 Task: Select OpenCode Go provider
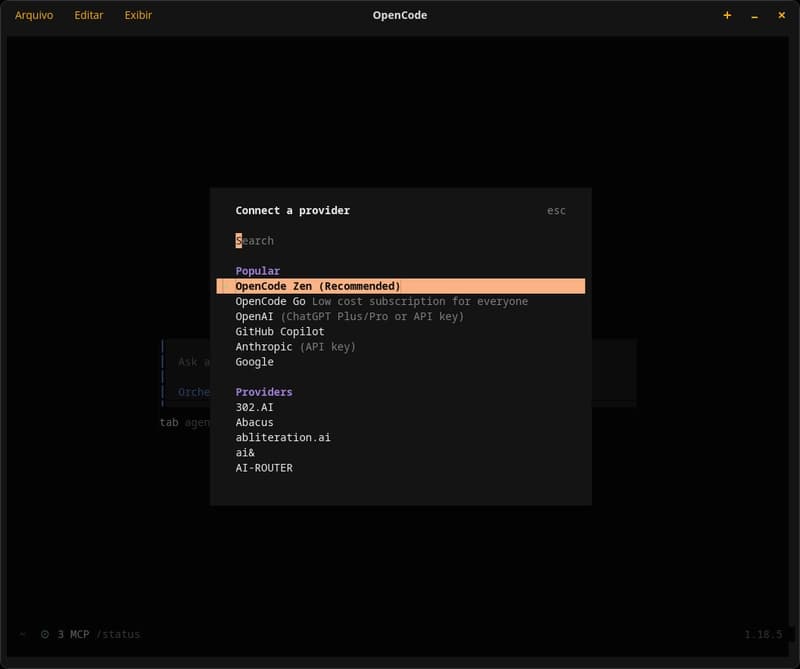(401, 302)
